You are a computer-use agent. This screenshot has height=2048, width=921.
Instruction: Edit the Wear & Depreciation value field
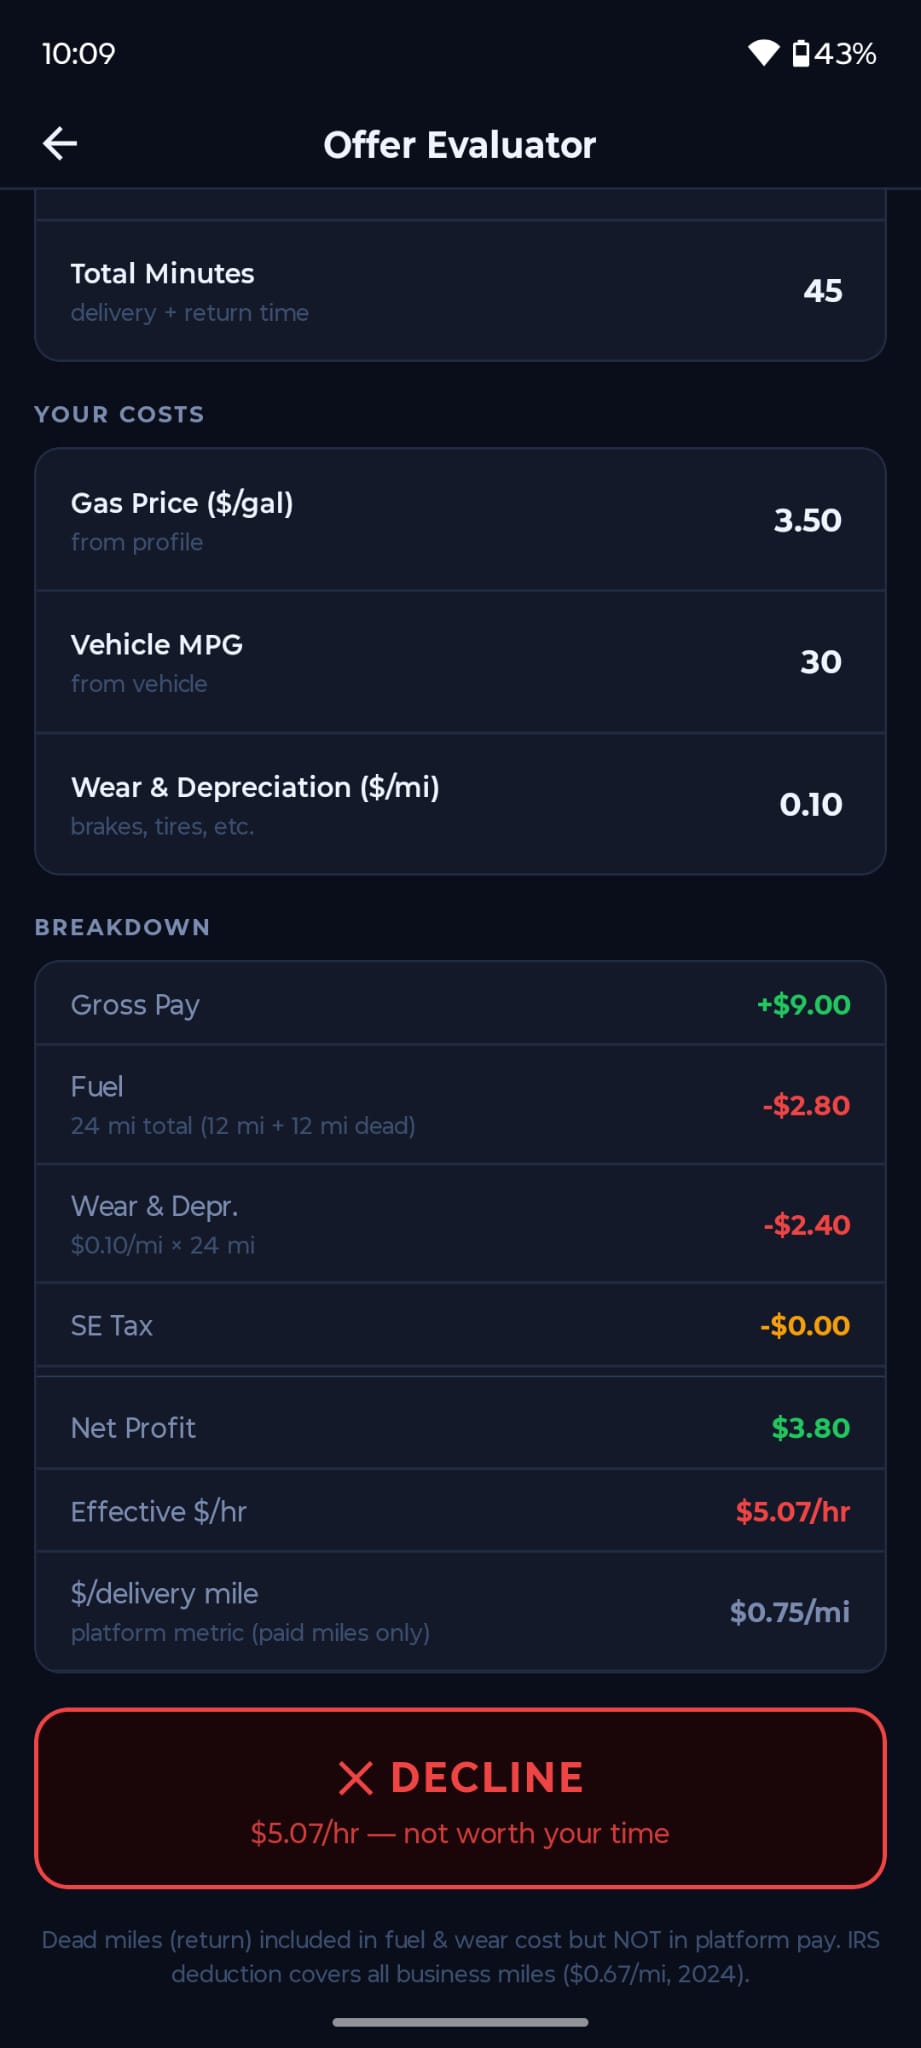[x=810, y=805]
